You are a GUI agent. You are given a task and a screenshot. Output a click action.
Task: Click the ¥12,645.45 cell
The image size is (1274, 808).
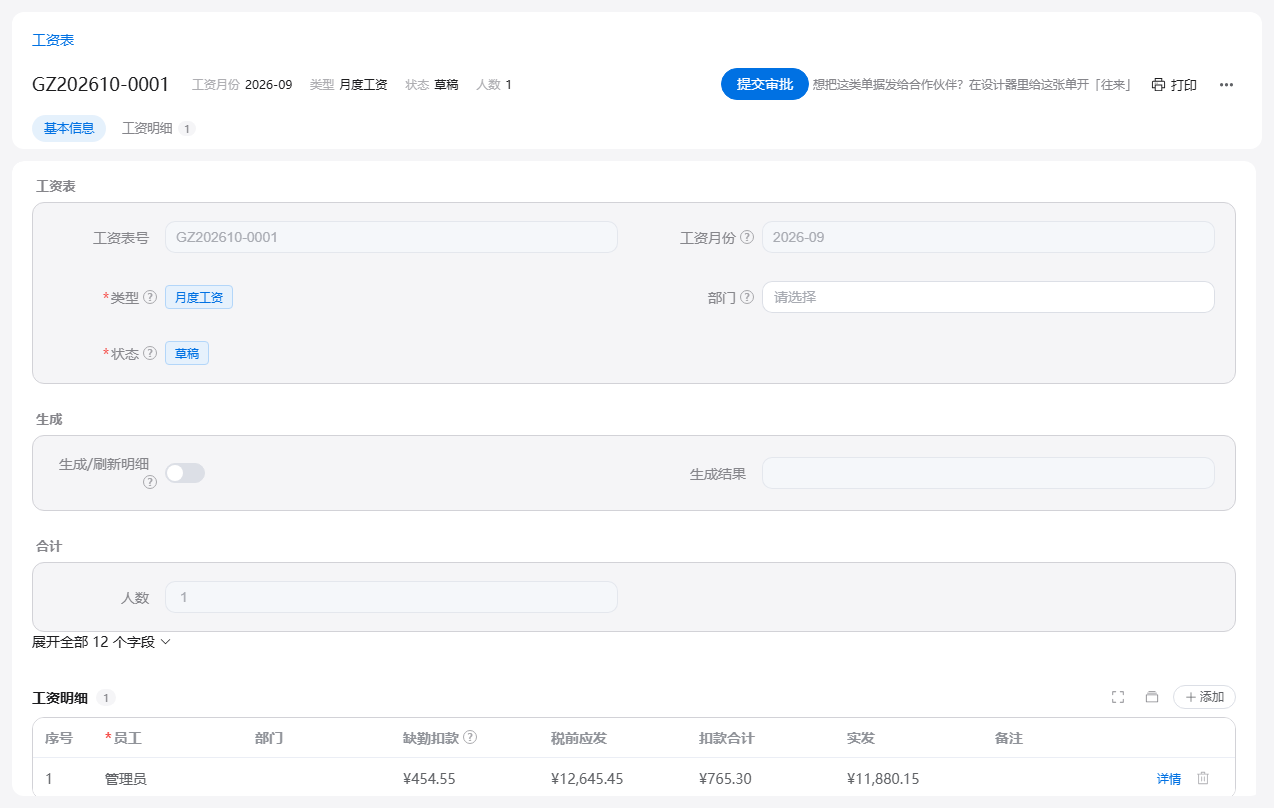tap(587, 778)
